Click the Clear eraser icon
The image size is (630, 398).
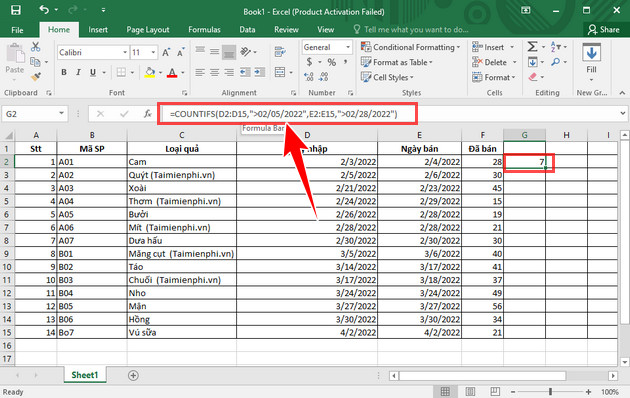coord(533,76)
